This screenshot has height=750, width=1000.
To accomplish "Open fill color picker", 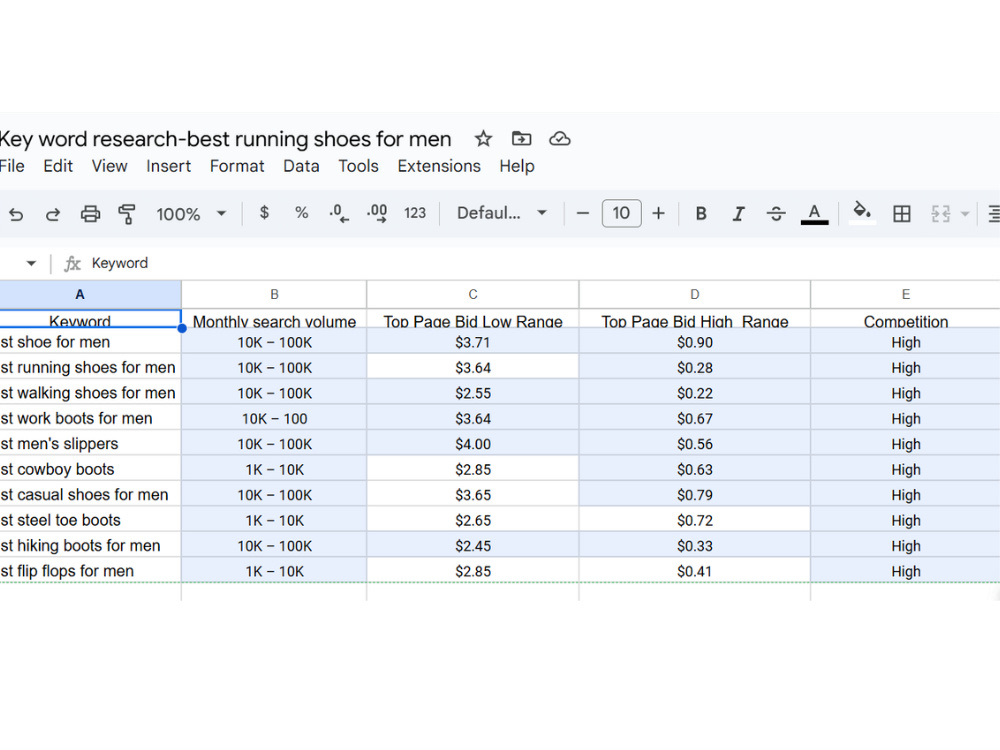I will [862, 212].
